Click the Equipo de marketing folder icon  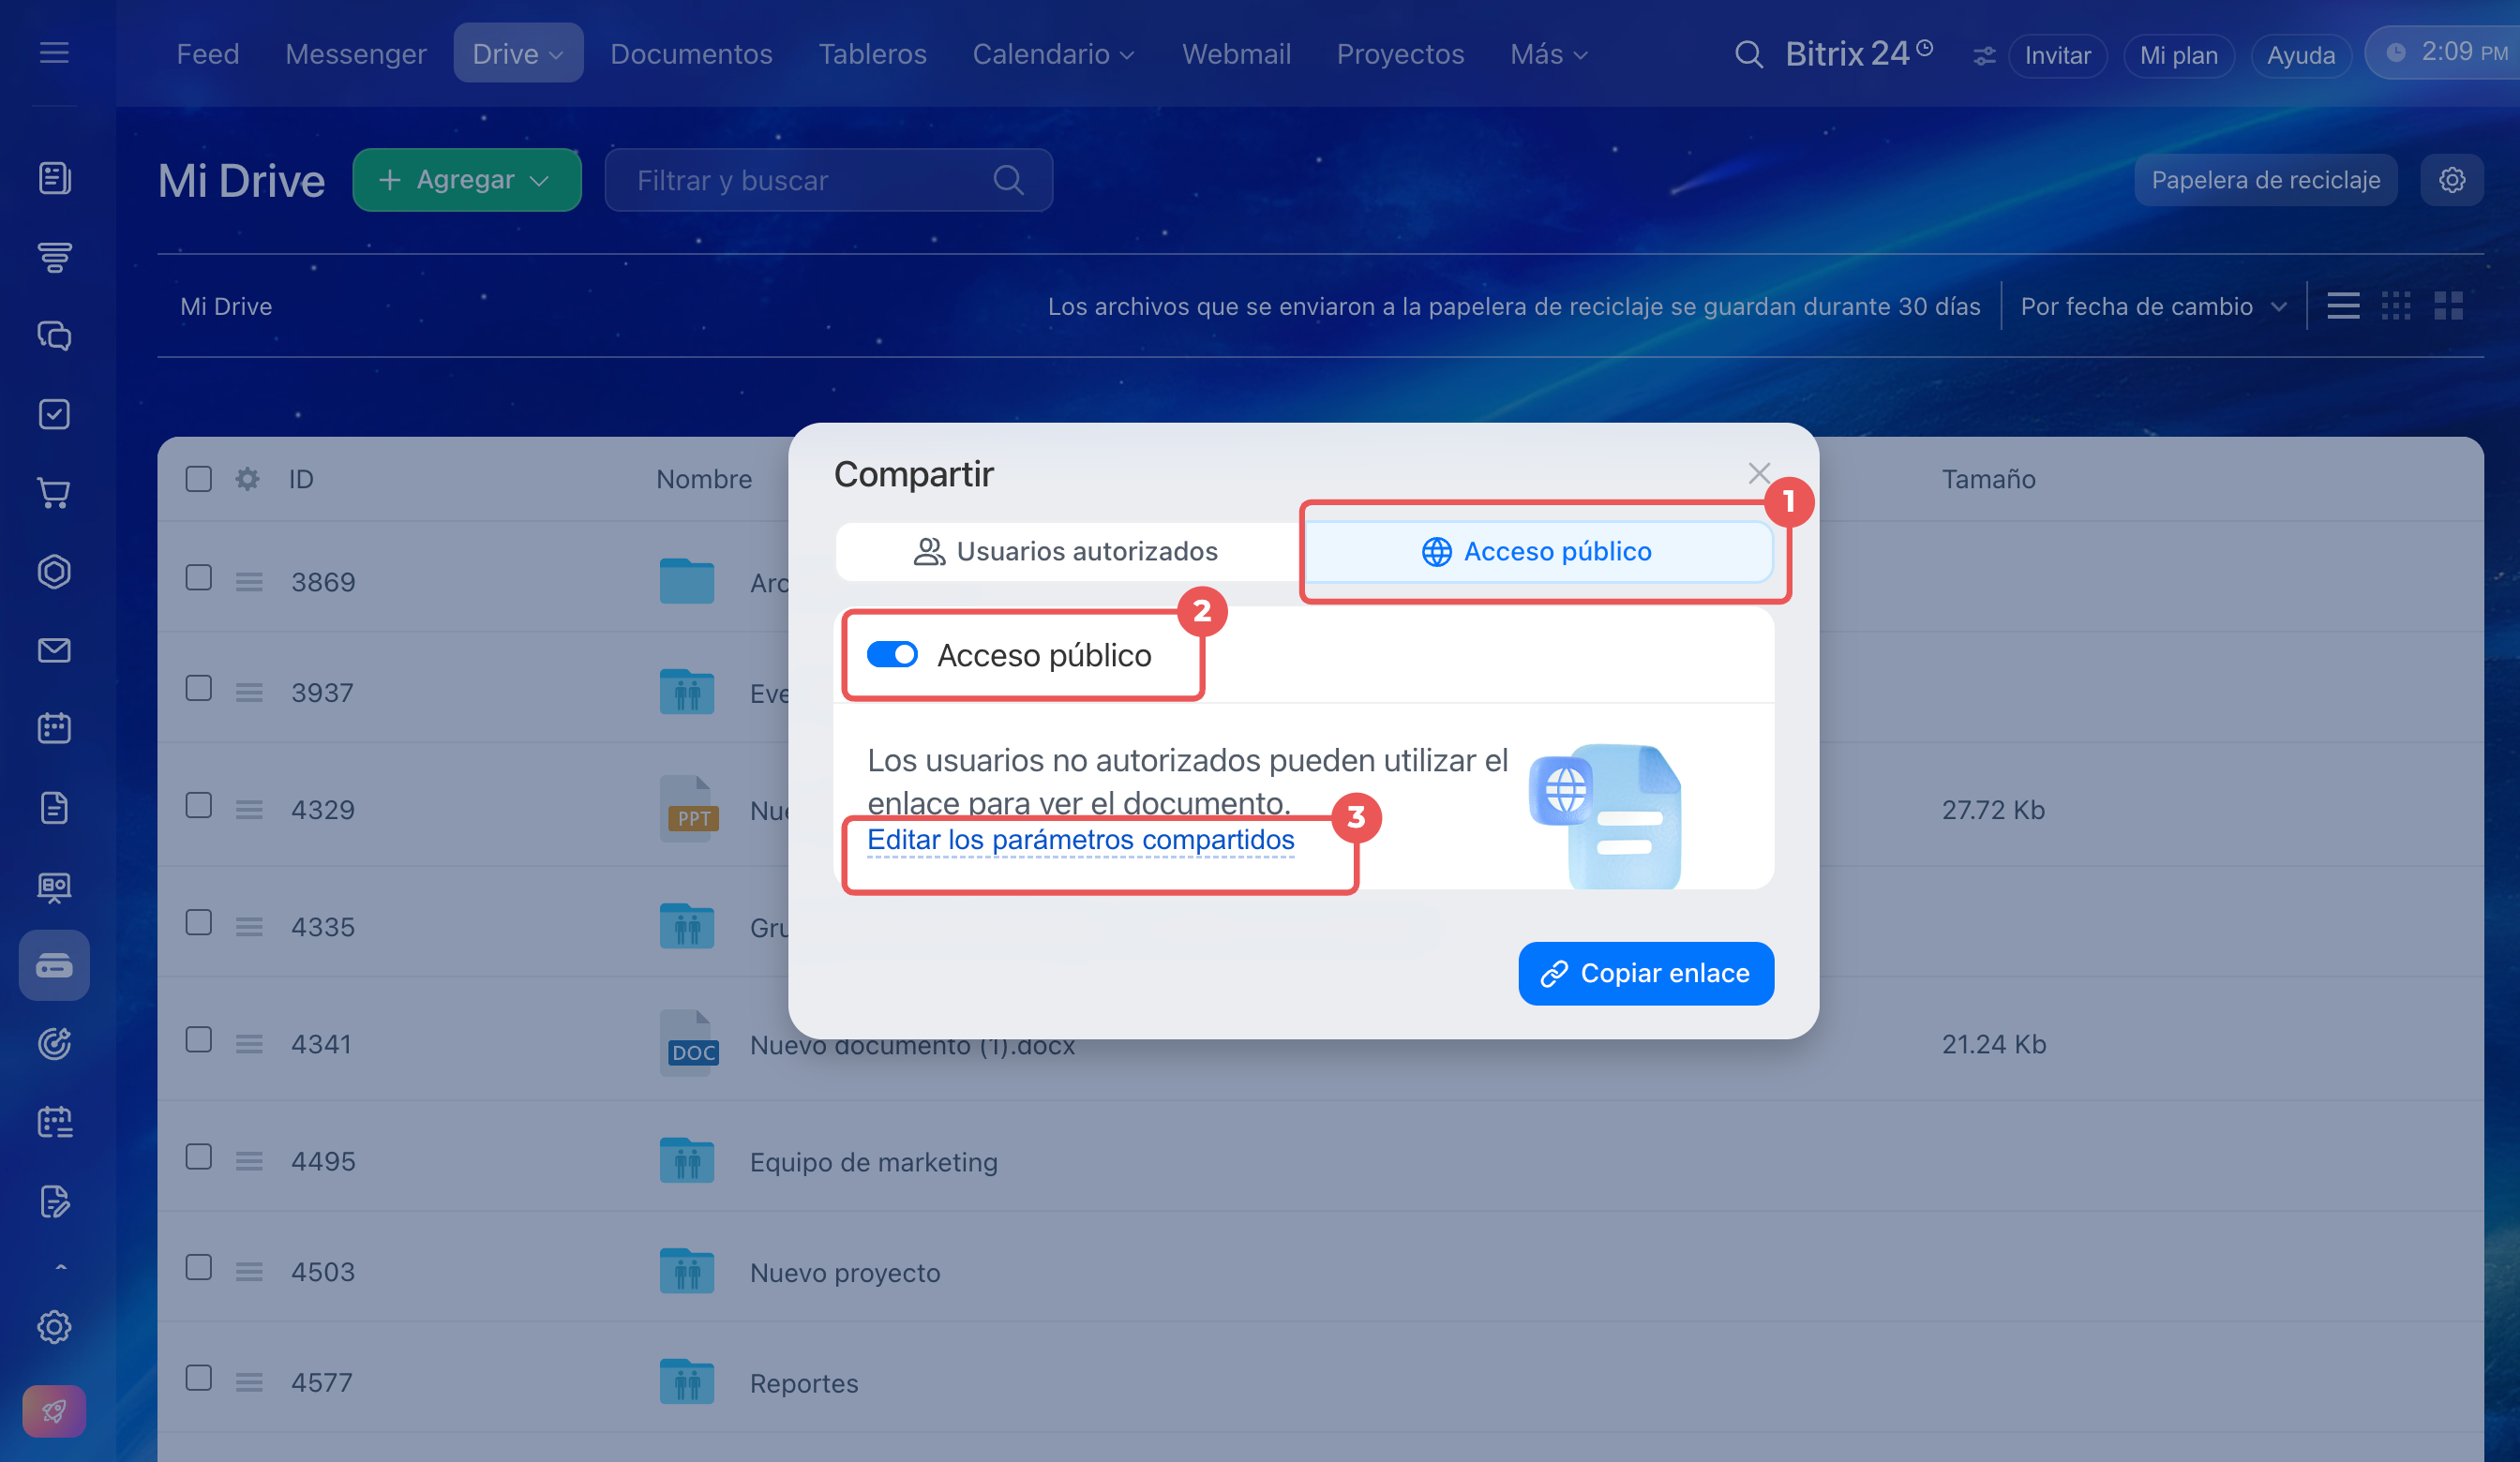[x=687, y=1160]
